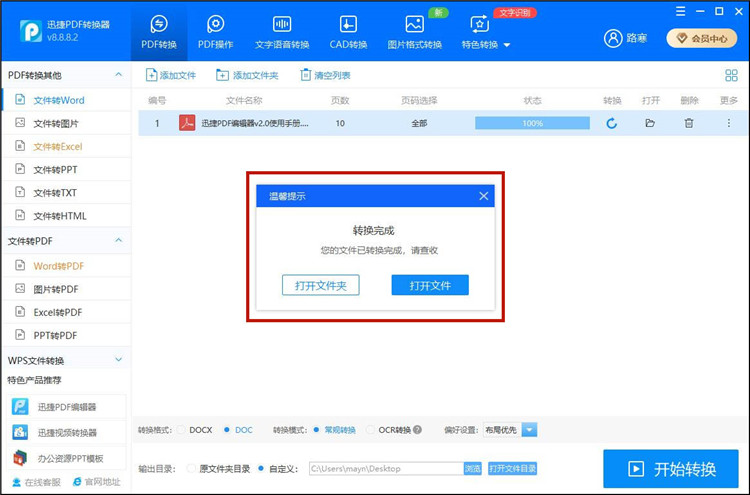Open the PDF转换 tab
The height and width of the screenshot is (495, 750).
tap(159, 32)
